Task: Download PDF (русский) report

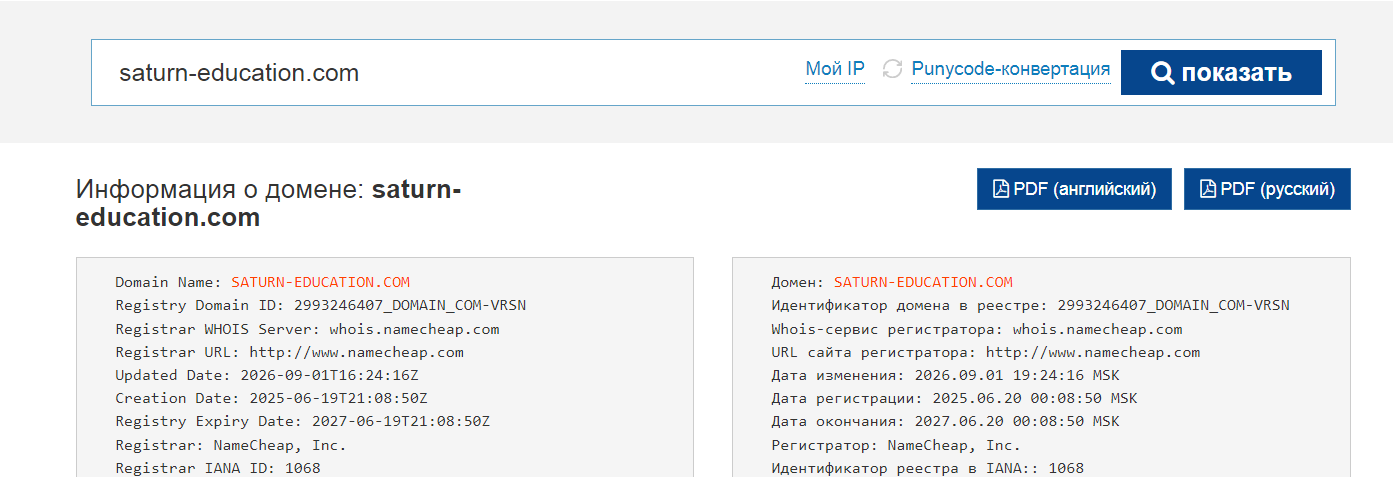Action: (1267, 189)
